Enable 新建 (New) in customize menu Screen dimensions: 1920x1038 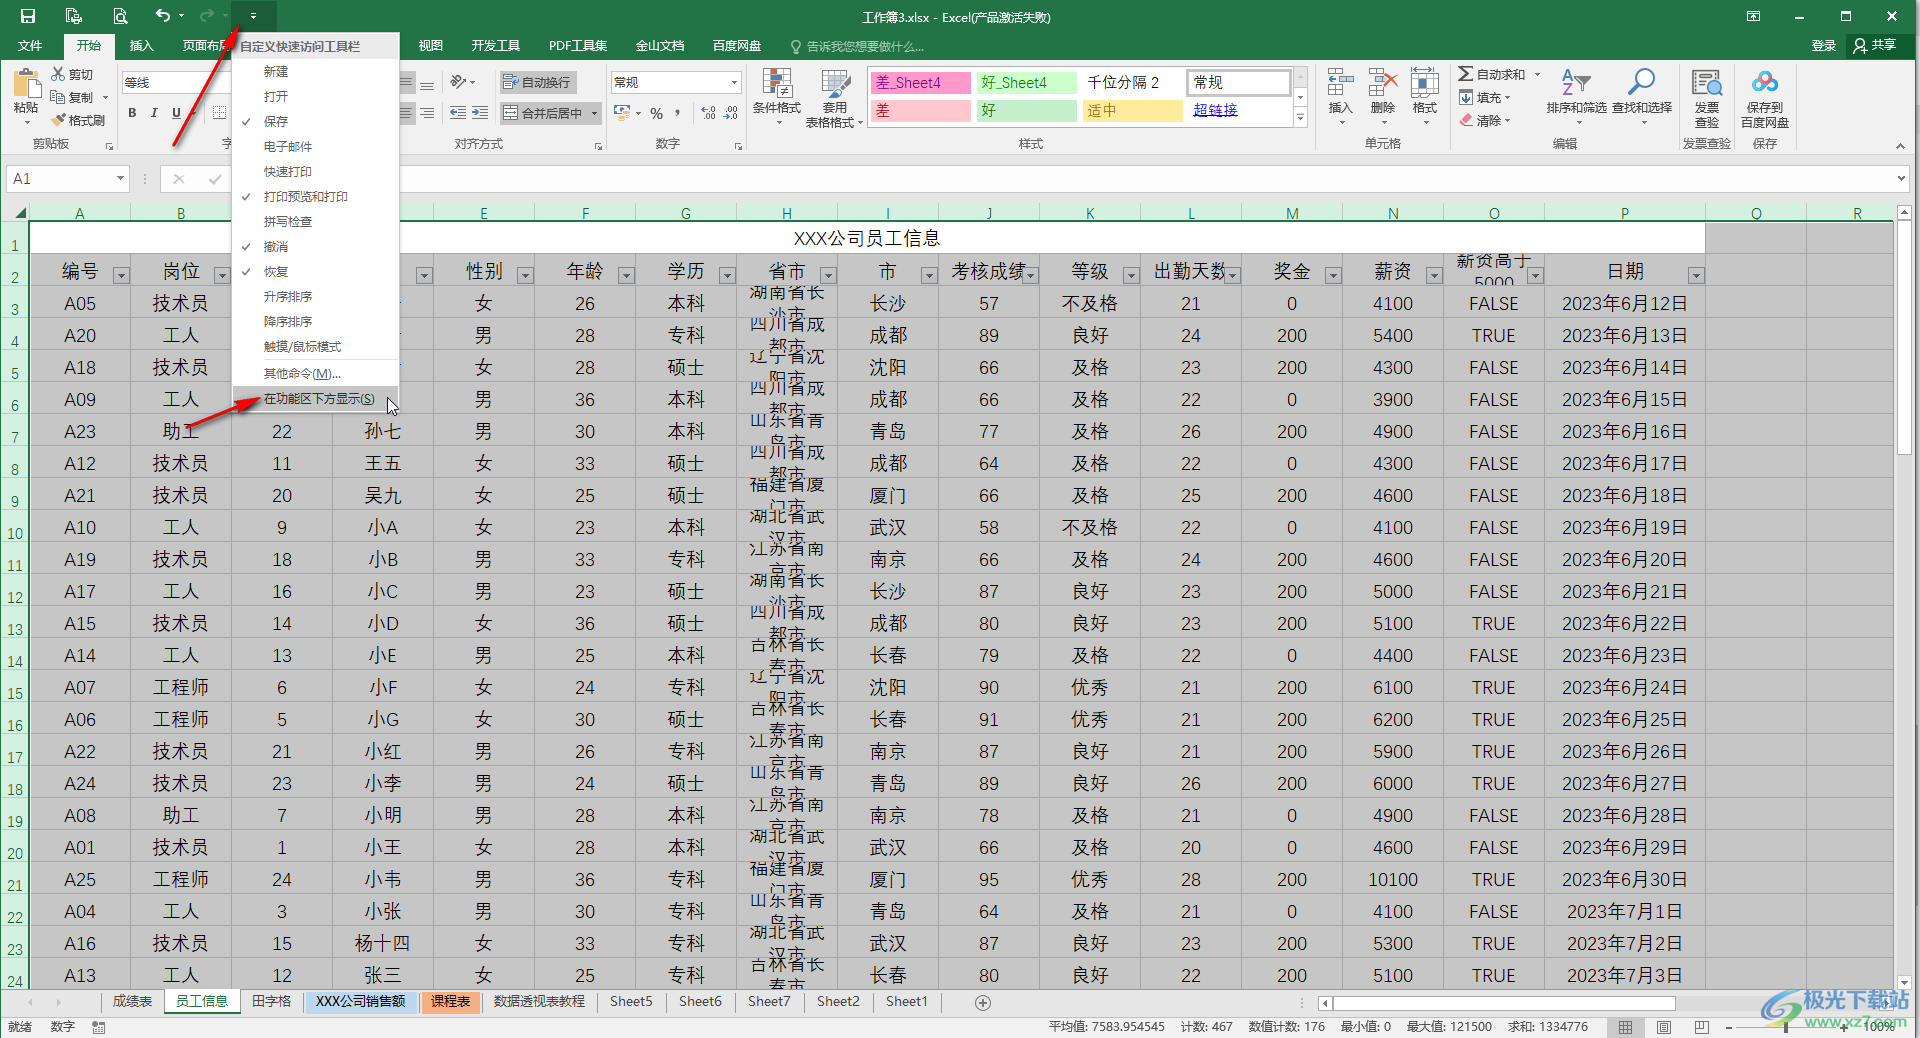pyautogui.click(x=315, y=71)
